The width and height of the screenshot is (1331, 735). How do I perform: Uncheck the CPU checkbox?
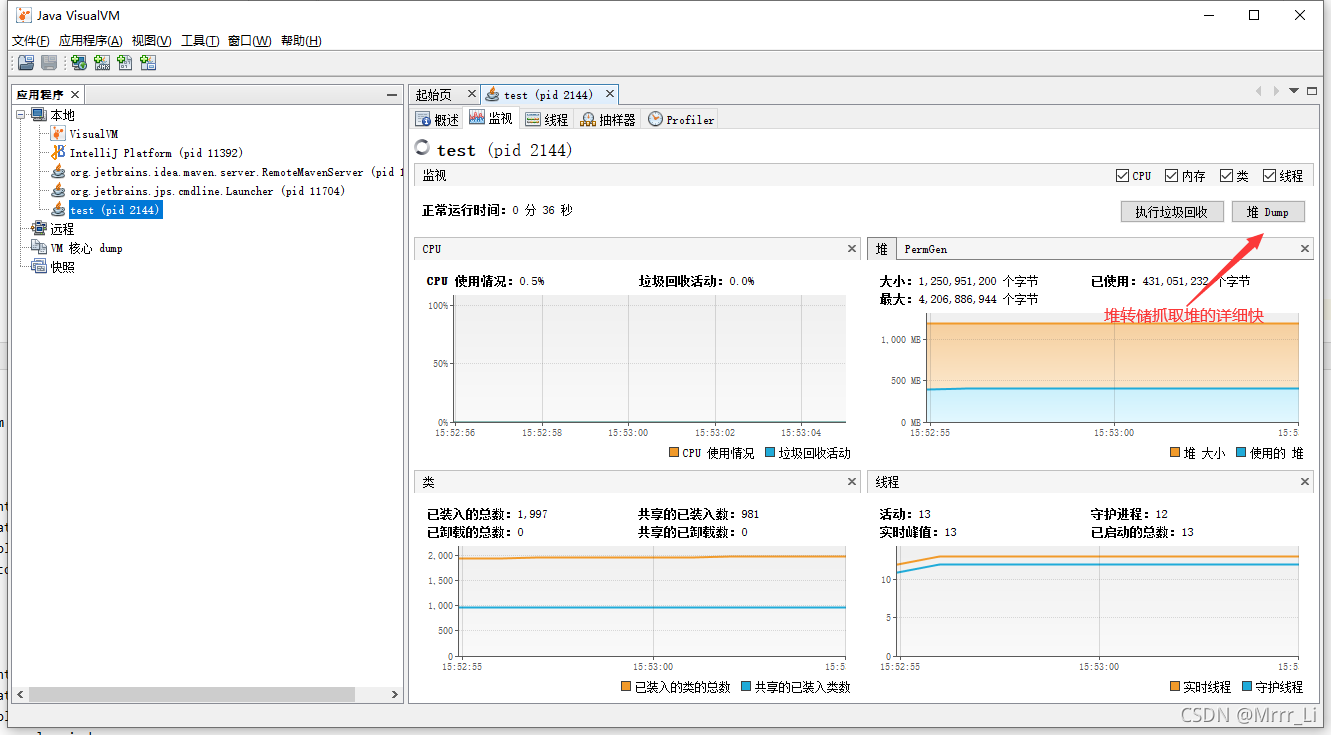pos(1122,176)
